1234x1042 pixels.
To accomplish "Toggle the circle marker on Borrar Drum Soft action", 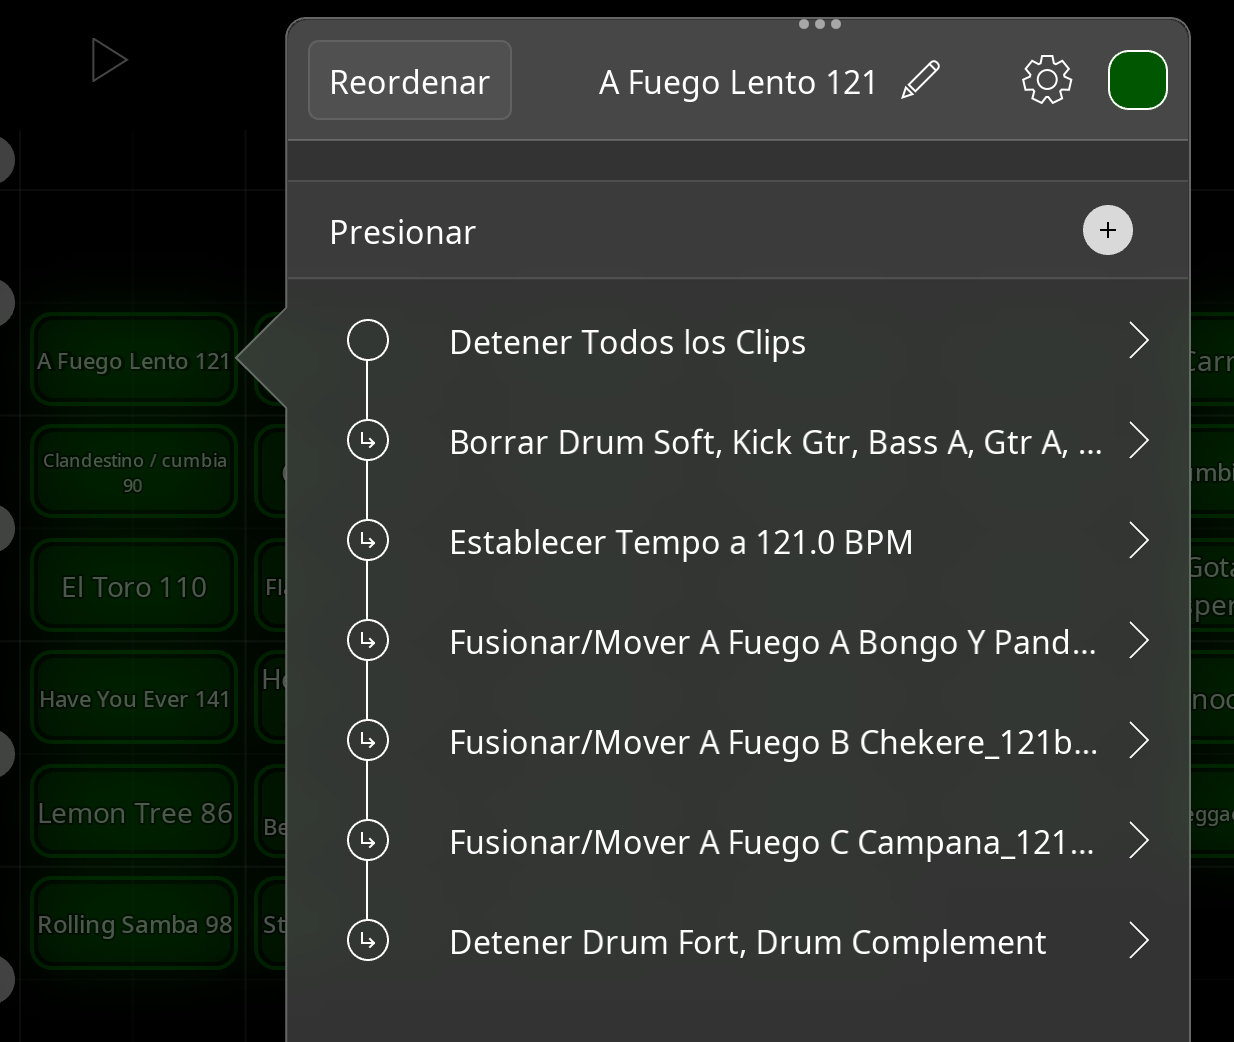I will click(x=368, y=440).
